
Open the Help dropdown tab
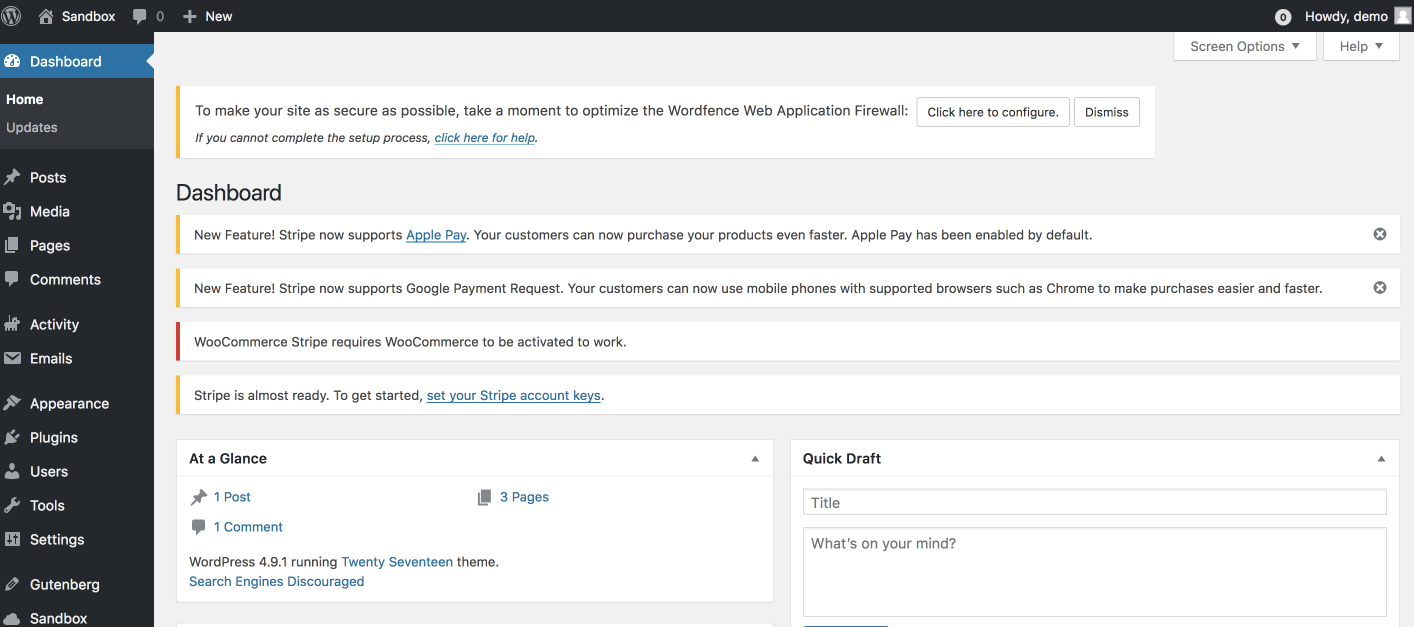point(1361,46)
